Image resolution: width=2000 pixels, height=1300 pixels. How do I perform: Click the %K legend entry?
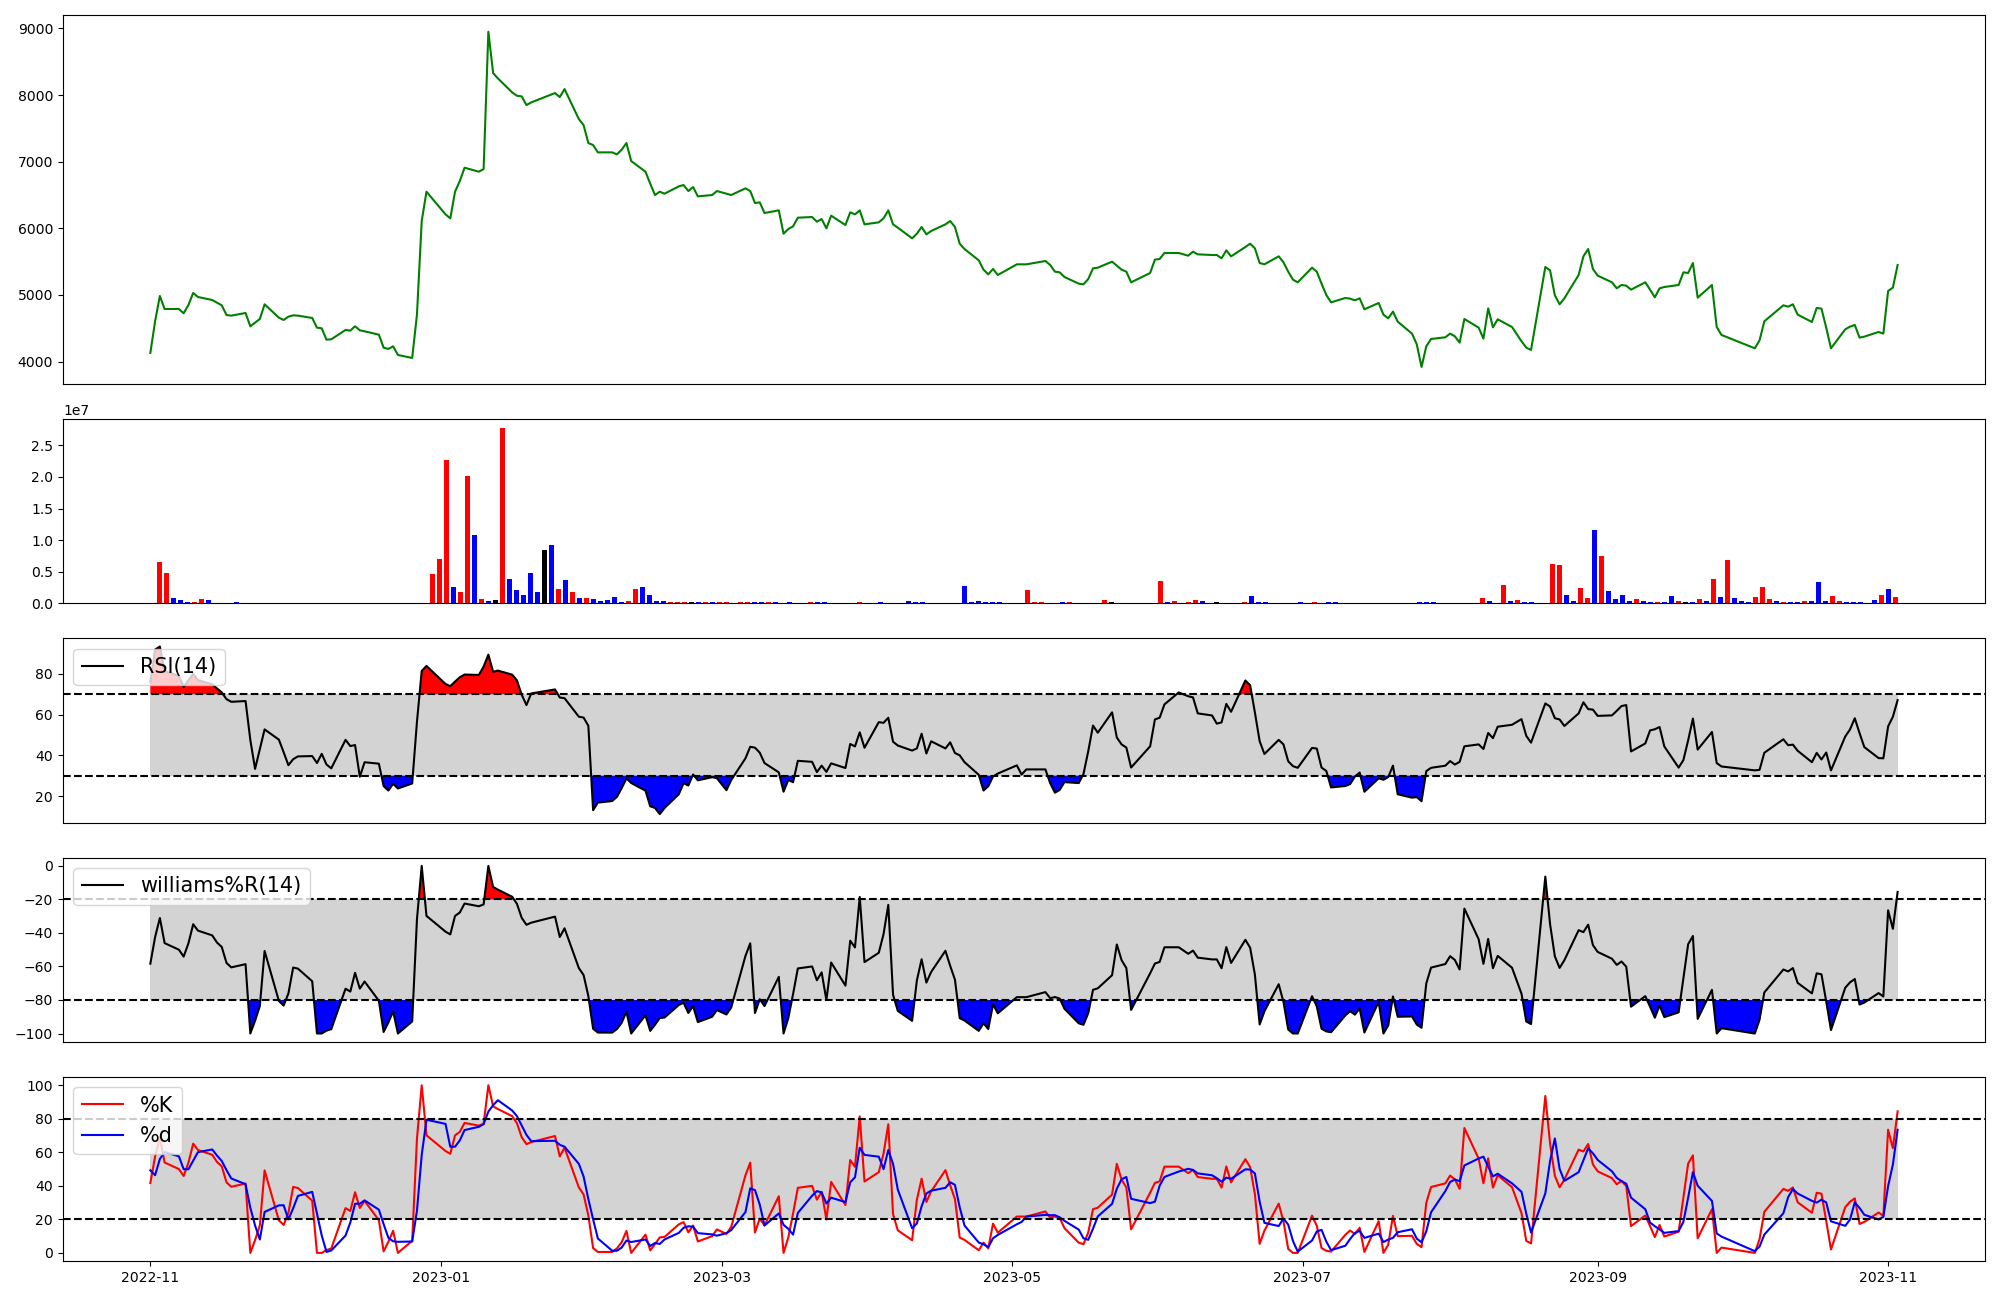coord(156,1105)
